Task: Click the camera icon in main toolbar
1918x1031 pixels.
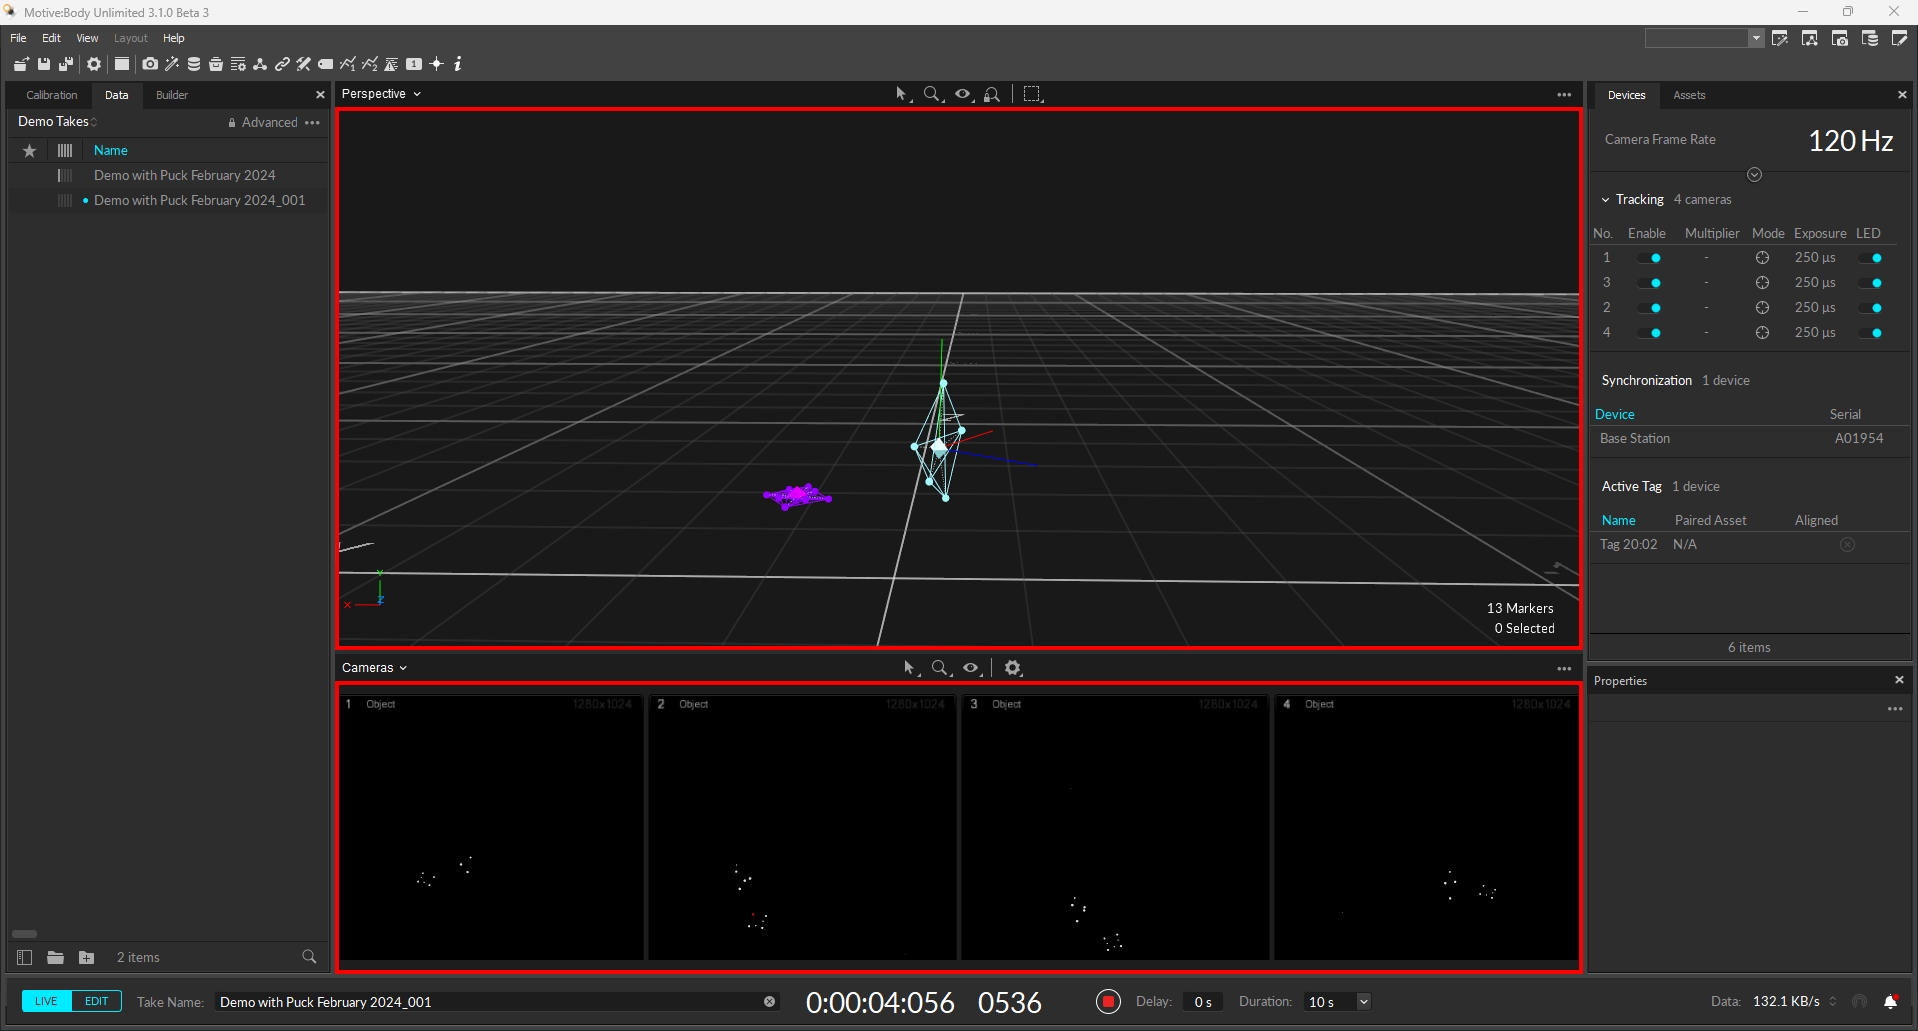Action: point(150,64)
